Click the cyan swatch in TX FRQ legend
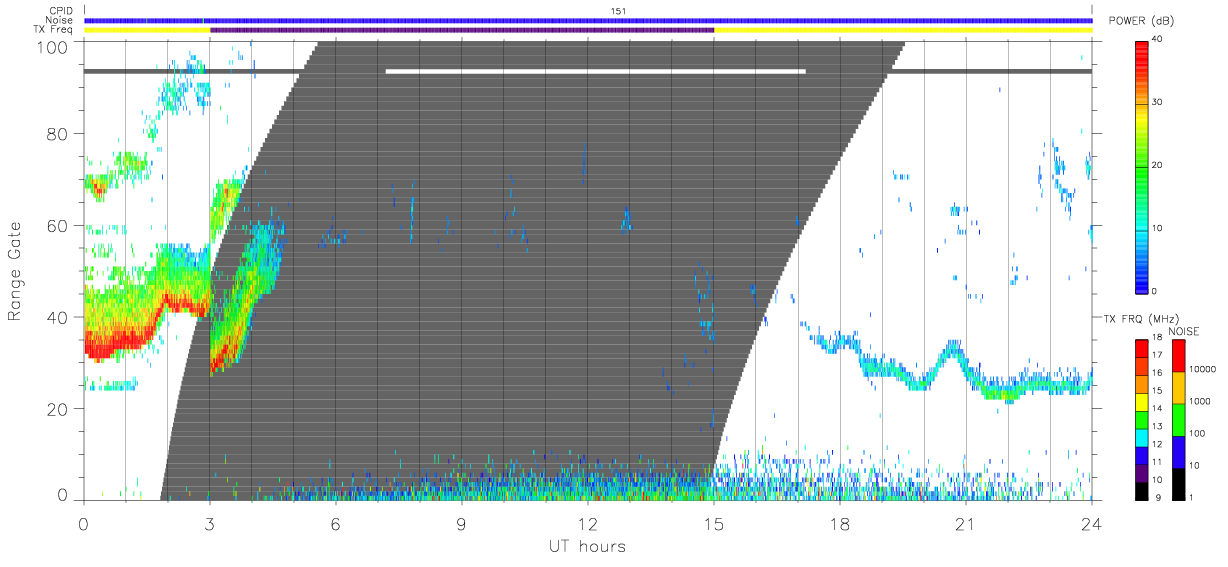The height and width of the screenshot is (567, 1228). 1142,436
